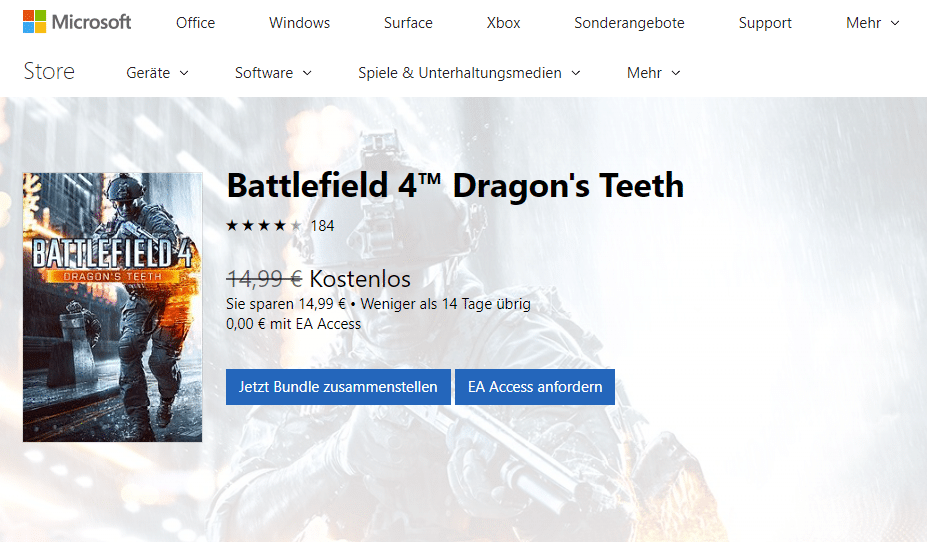Screen dimensions: 927x542
Task: Click the Battlefield 4 Dragon's Teeth title
Action: [455, 186]
